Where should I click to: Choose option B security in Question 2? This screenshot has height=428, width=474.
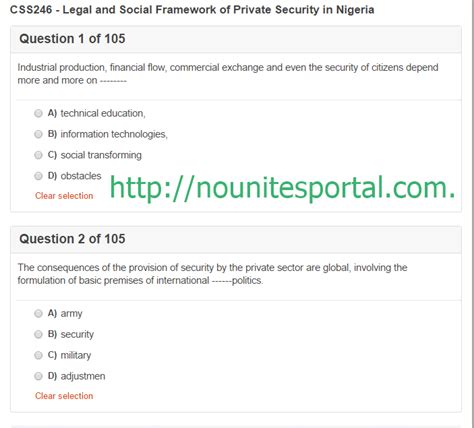tap(38, 334)
